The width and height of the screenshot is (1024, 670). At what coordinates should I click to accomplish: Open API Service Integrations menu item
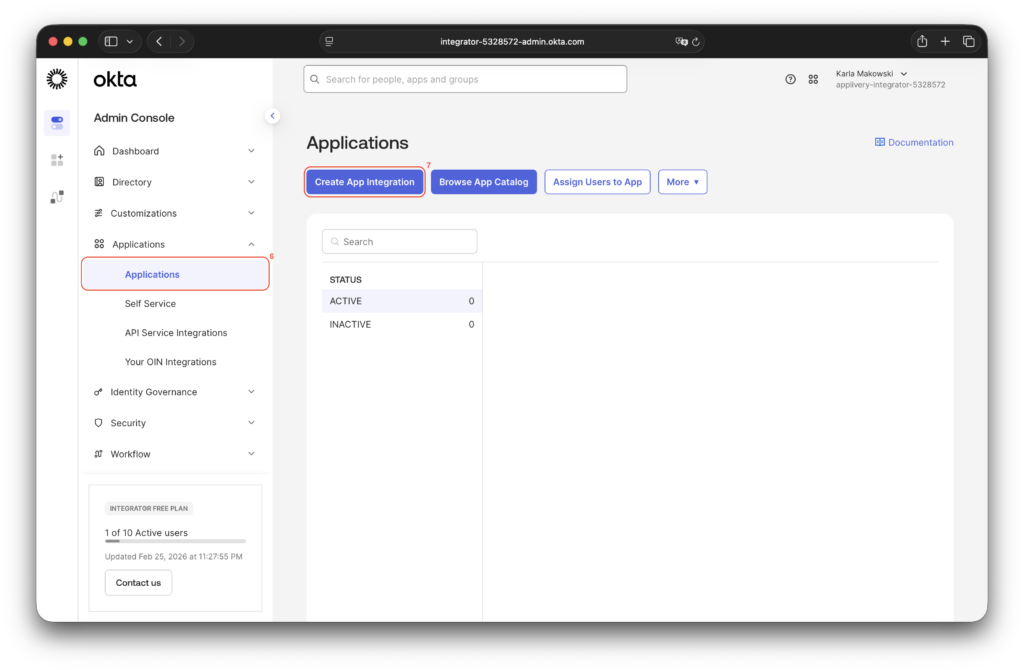176,333
